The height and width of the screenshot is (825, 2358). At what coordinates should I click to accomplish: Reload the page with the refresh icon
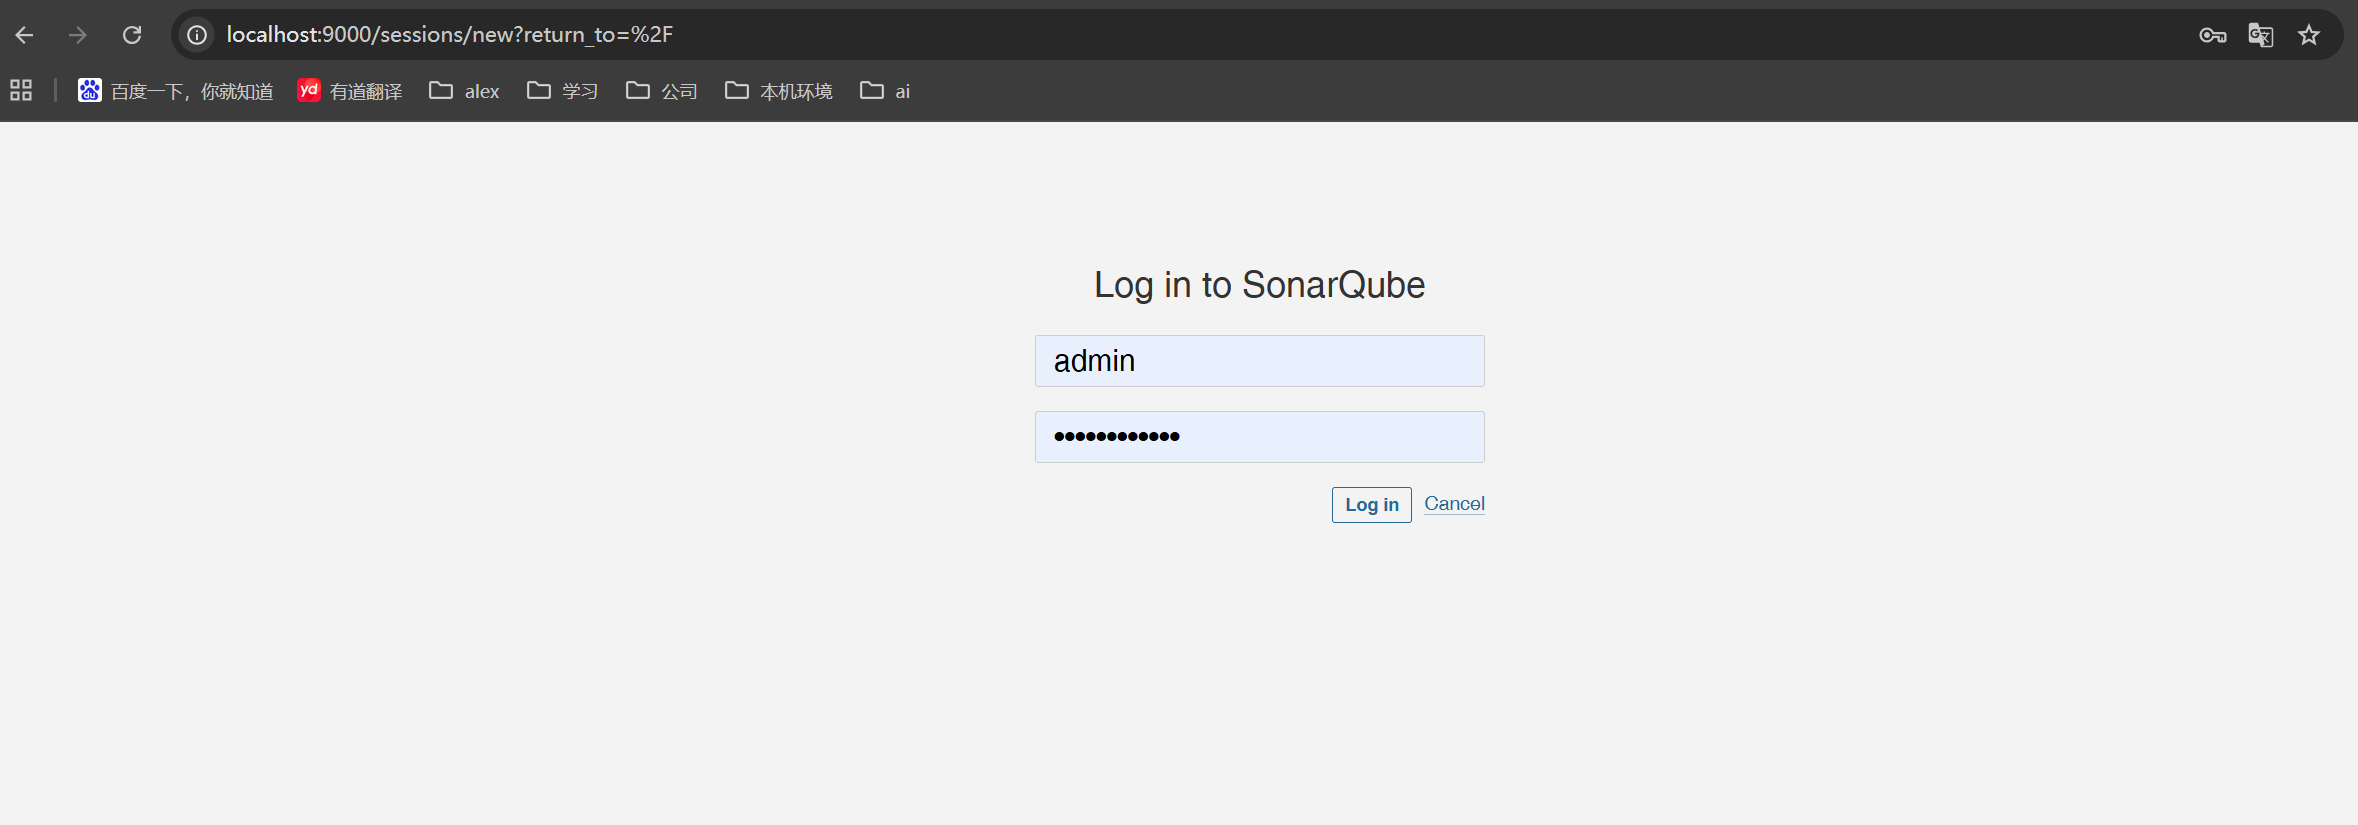[132, 35]
